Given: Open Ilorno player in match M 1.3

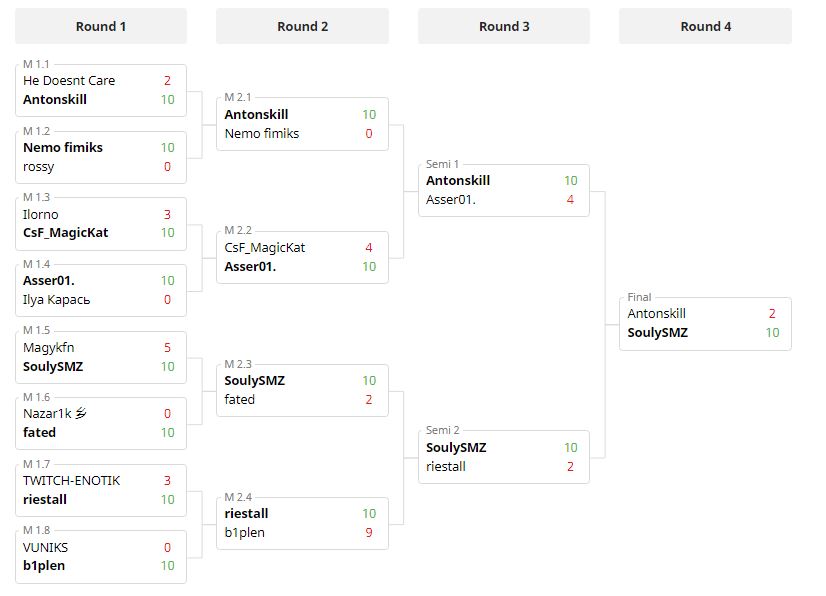Looking at the screenshot, I should coord(41,214).
